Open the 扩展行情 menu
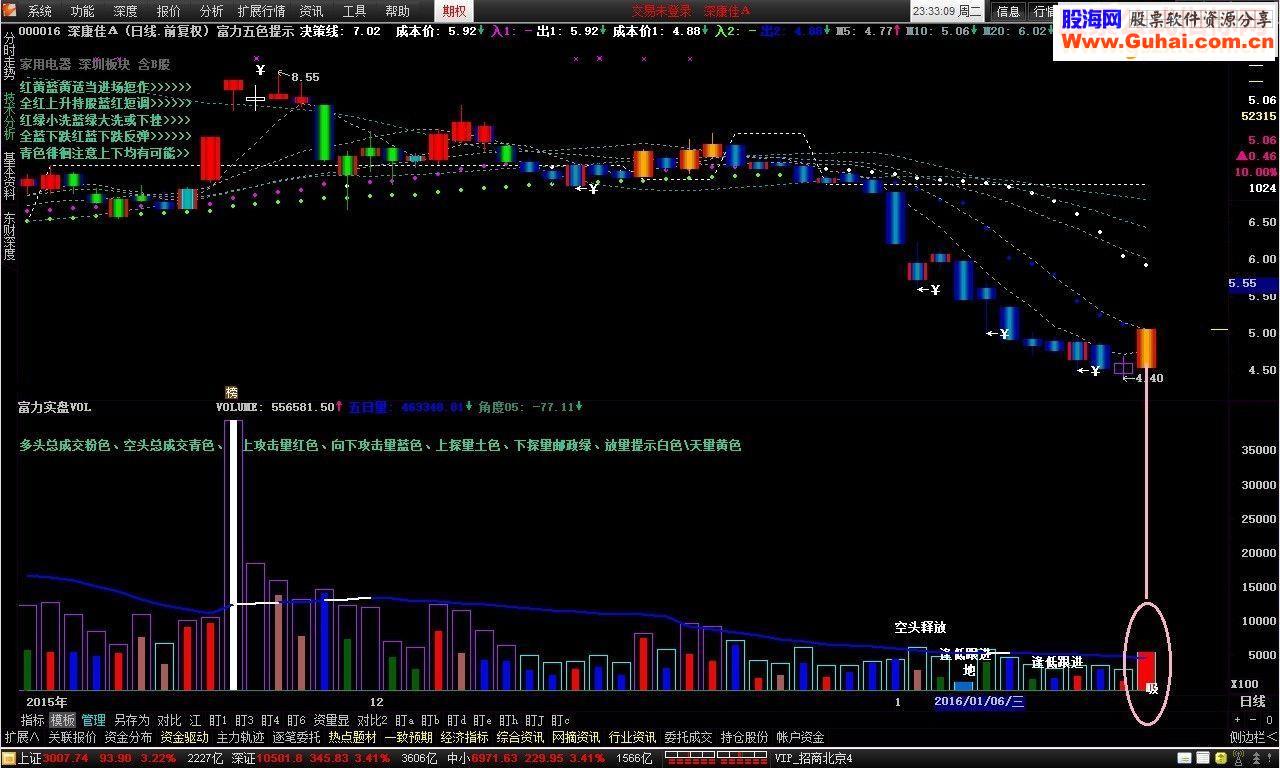The height and width of the screenshot is (768, 1280). tap(261, 11)
